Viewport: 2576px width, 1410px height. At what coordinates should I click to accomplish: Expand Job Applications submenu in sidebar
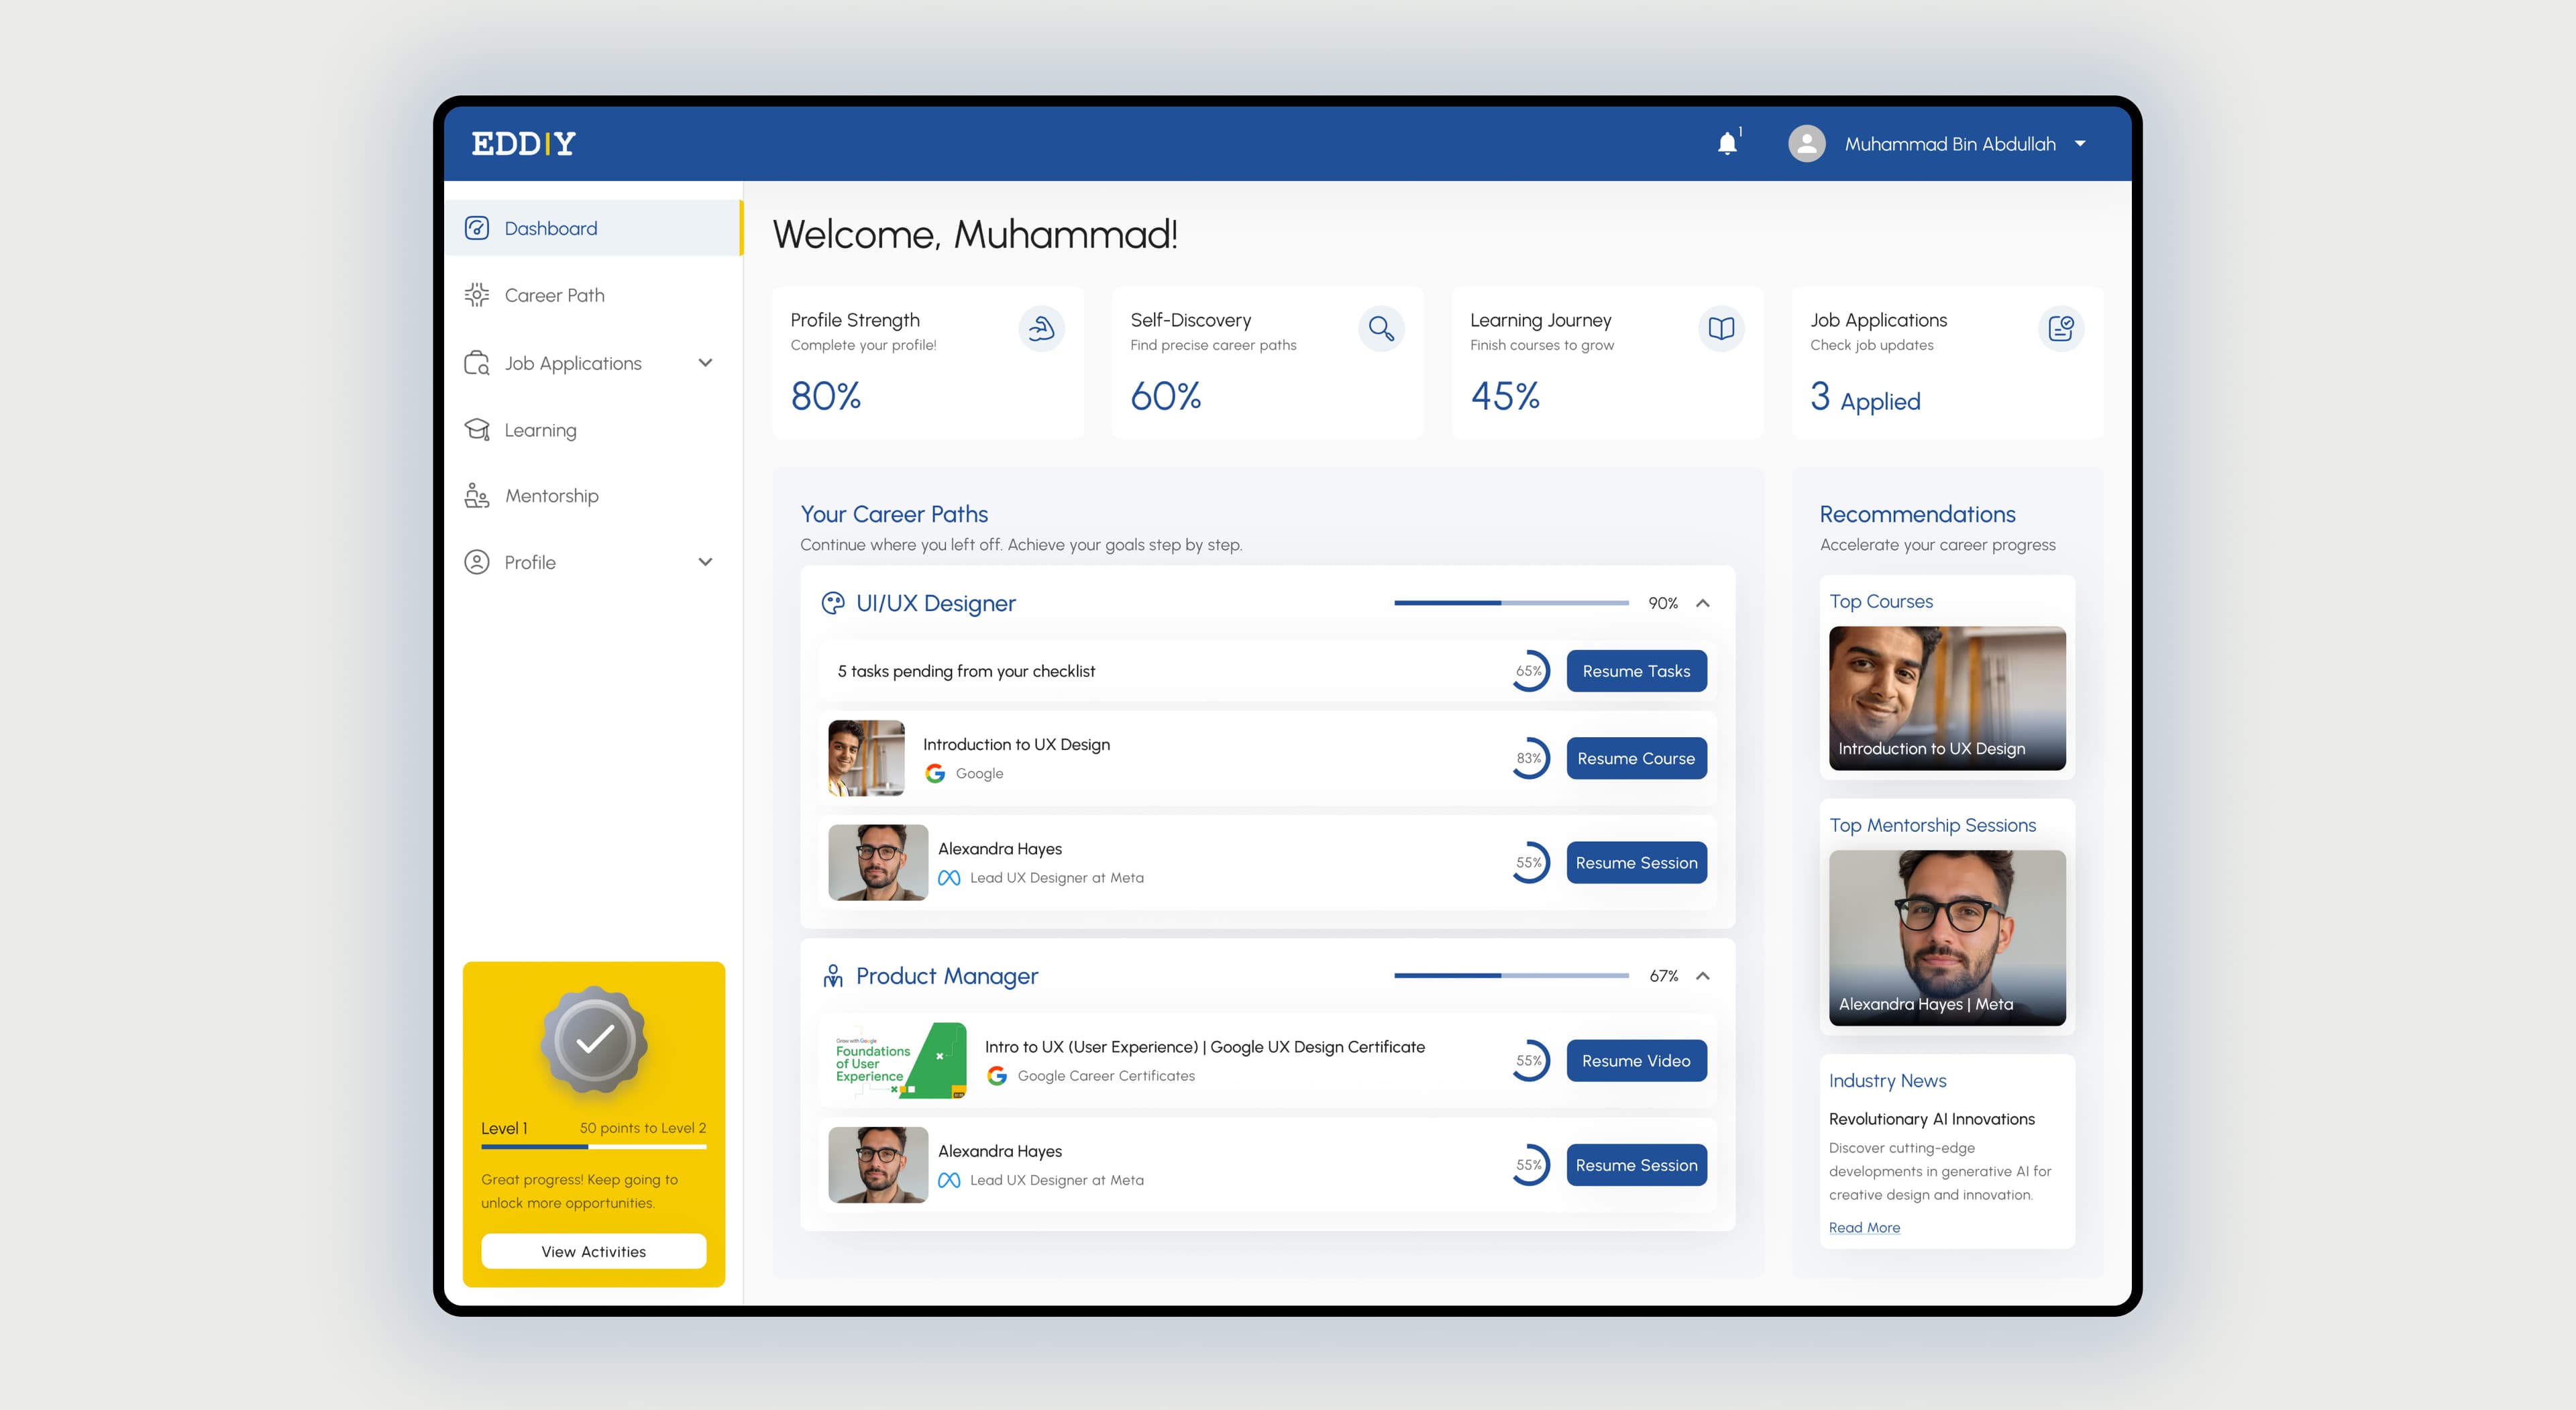pyautogui.click(x=705, y=363)
